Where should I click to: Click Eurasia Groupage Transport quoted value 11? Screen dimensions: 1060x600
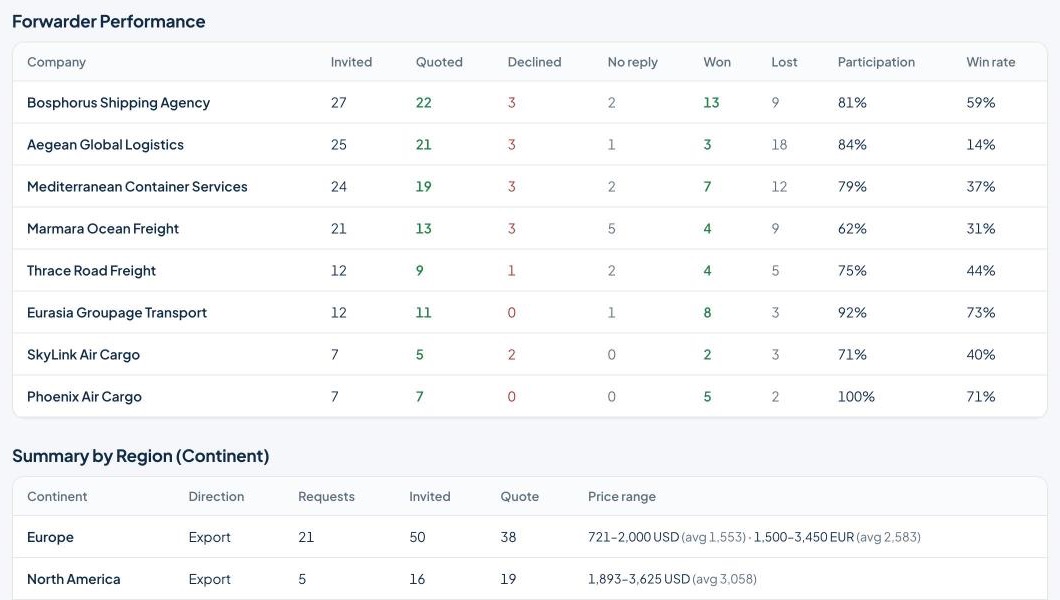pyautogui.click(x=423, y=313)
